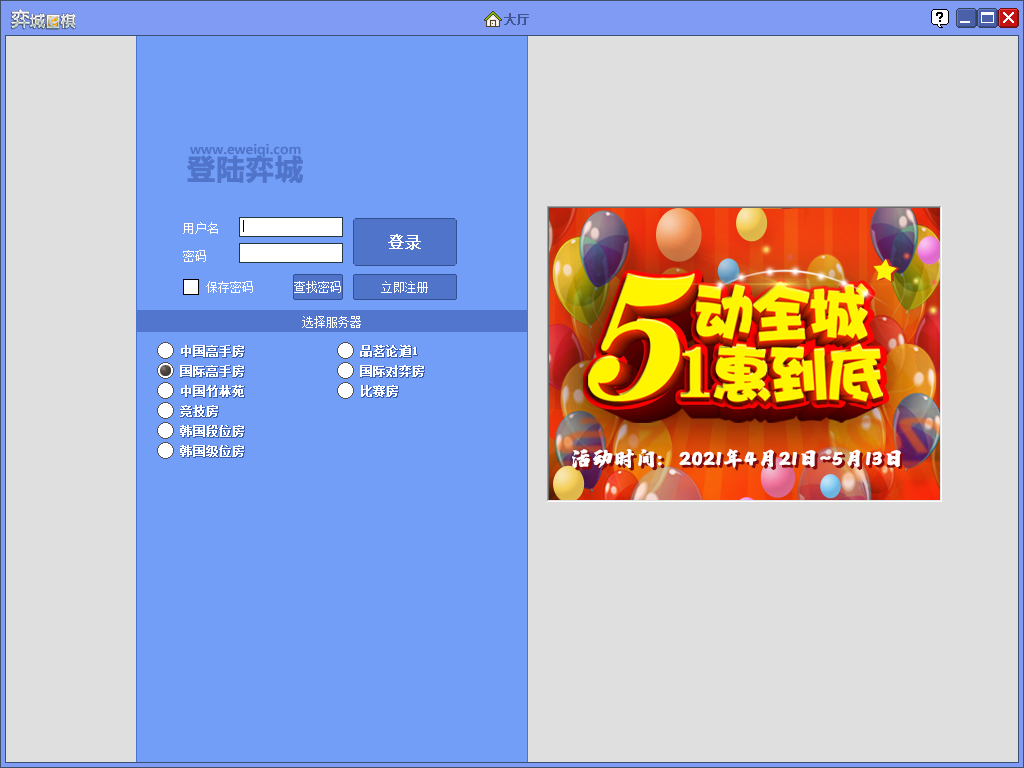Image resolution: width=1024 pixels, height=768 pixels.
Task: Open help via the question mark icon
Action: (940, 18)
